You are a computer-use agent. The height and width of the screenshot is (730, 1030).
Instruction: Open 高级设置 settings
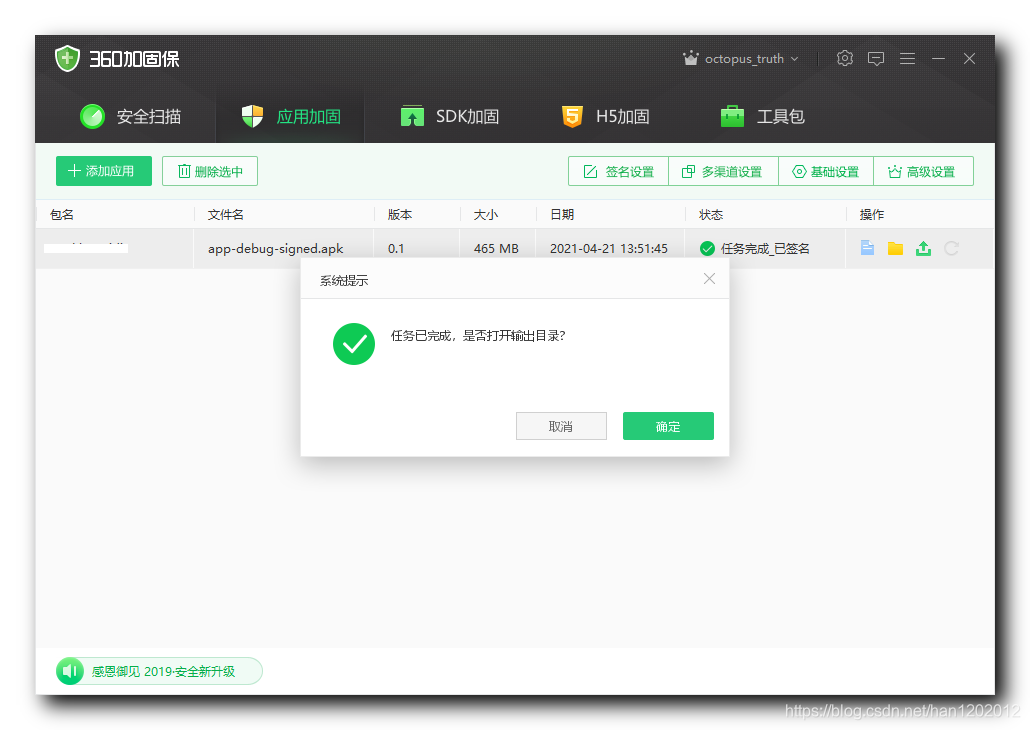coord(923,171)
